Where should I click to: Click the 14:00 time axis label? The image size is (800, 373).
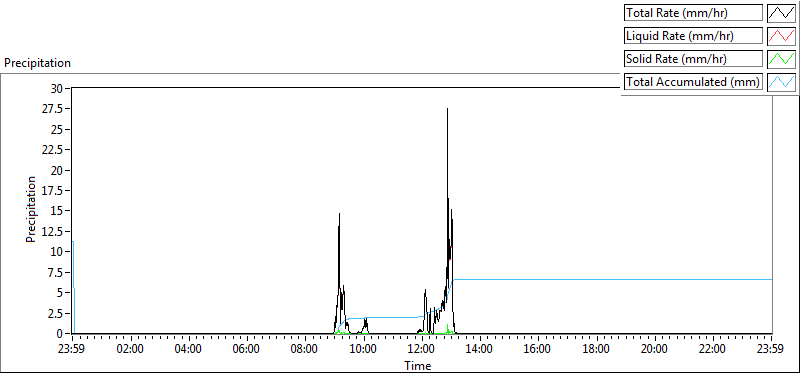(x=480, y=349)
